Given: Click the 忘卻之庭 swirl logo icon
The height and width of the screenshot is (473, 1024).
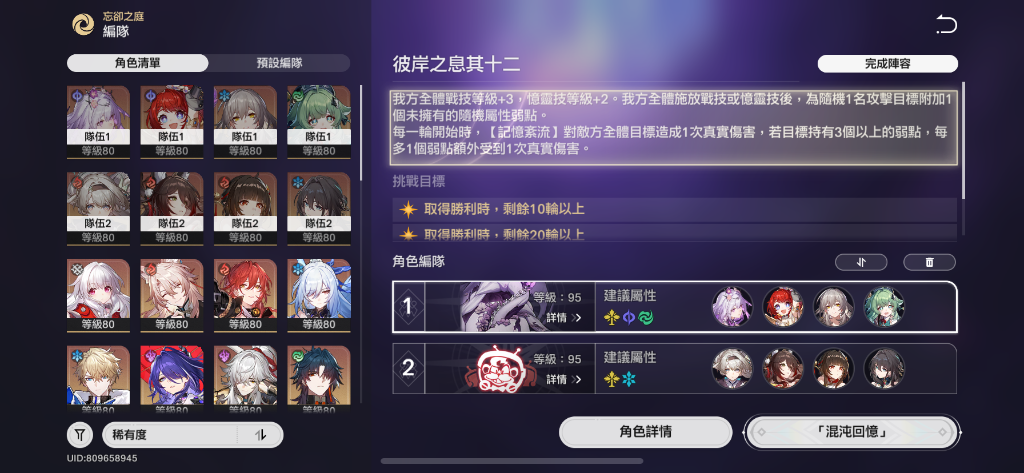Looking at the screenshot, I should click(x=83, y=25).
